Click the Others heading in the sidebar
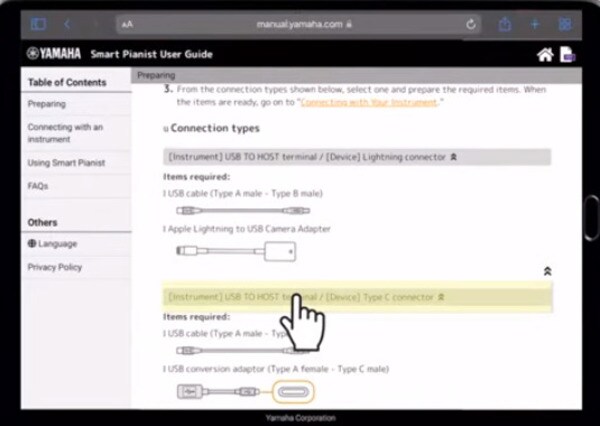This screenshot has height=426, width=600. click(x=42, y=222)
